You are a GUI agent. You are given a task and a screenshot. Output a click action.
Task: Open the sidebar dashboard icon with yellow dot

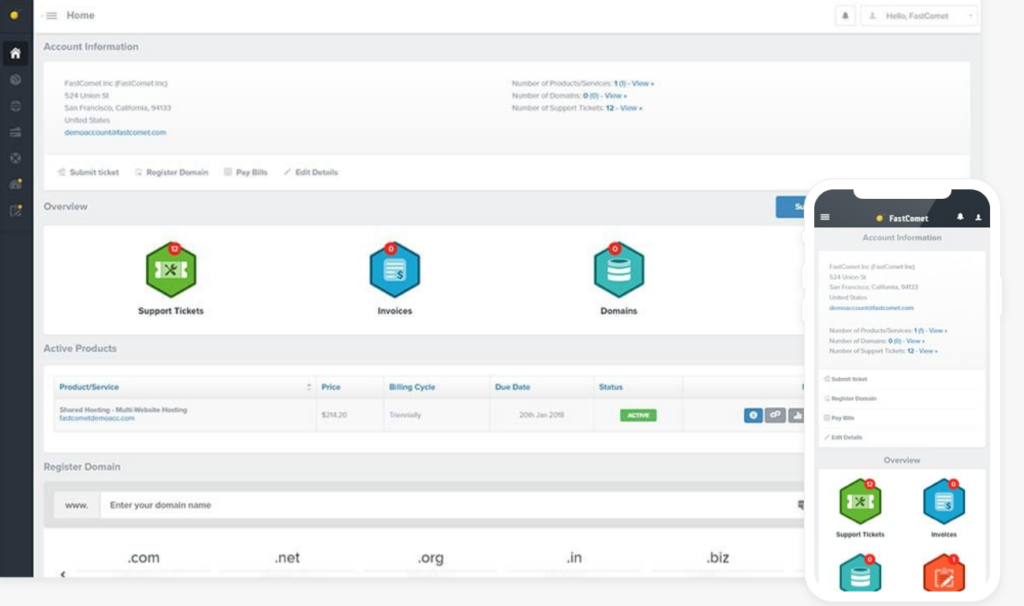click(16, 184)
